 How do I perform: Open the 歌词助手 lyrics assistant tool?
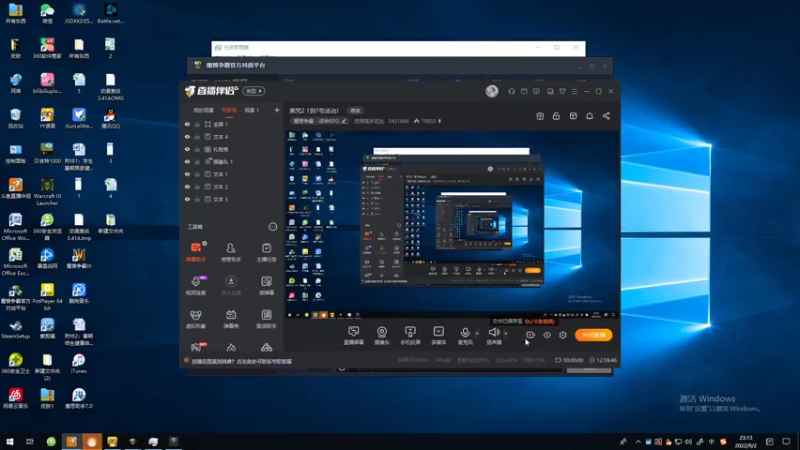point(266,318)
